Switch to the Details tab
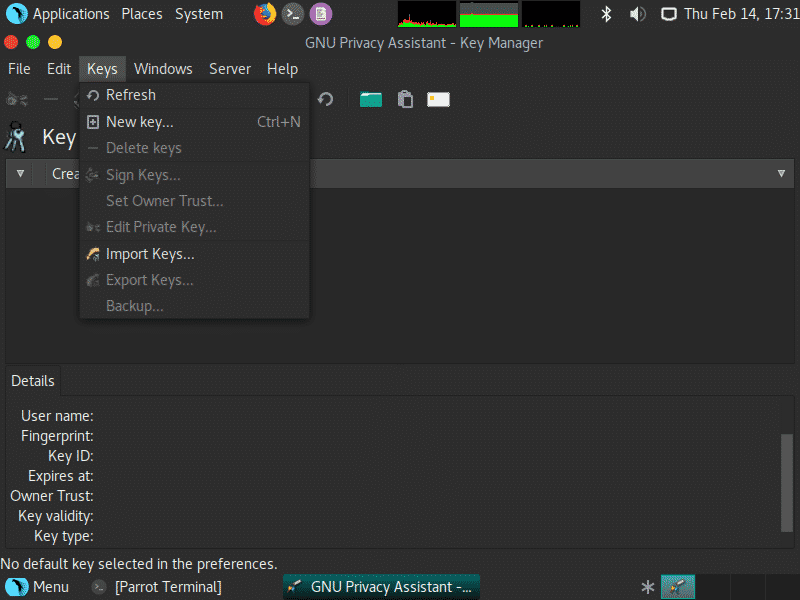This screenshot has height=600, width=800. click(33, 381)
